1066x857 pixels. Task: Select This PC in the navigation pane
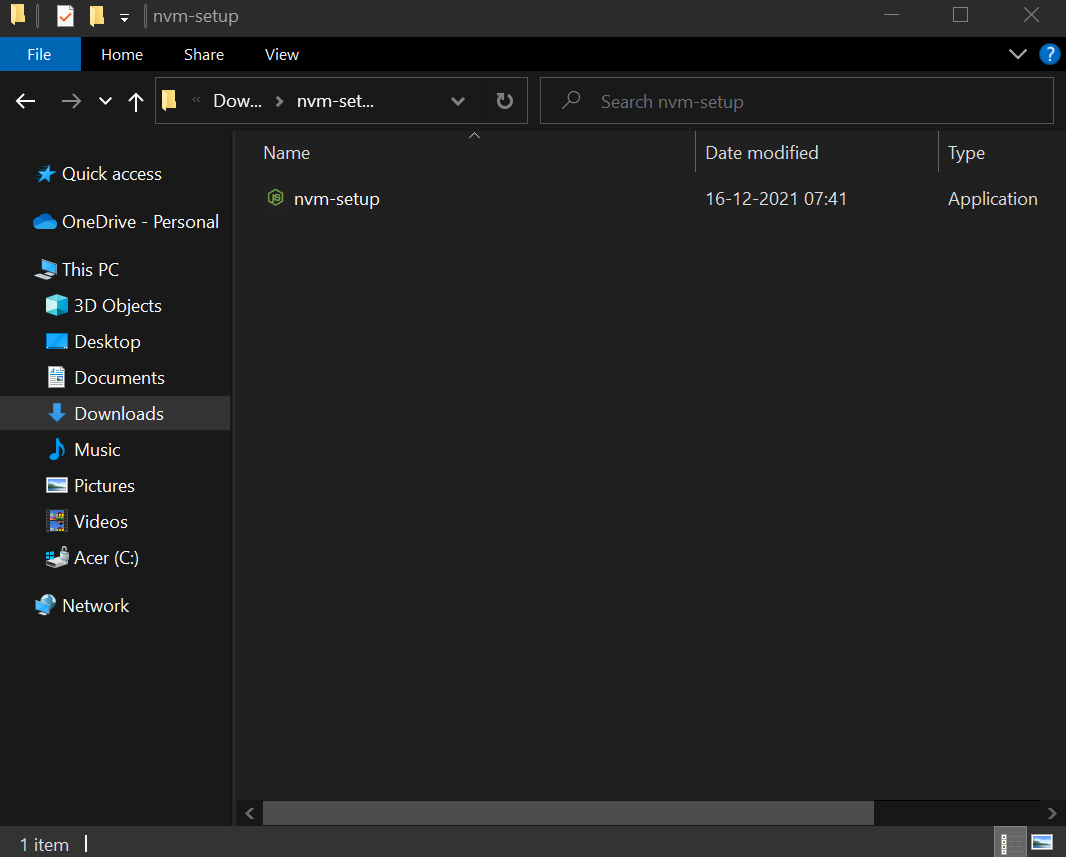(90, 269)
